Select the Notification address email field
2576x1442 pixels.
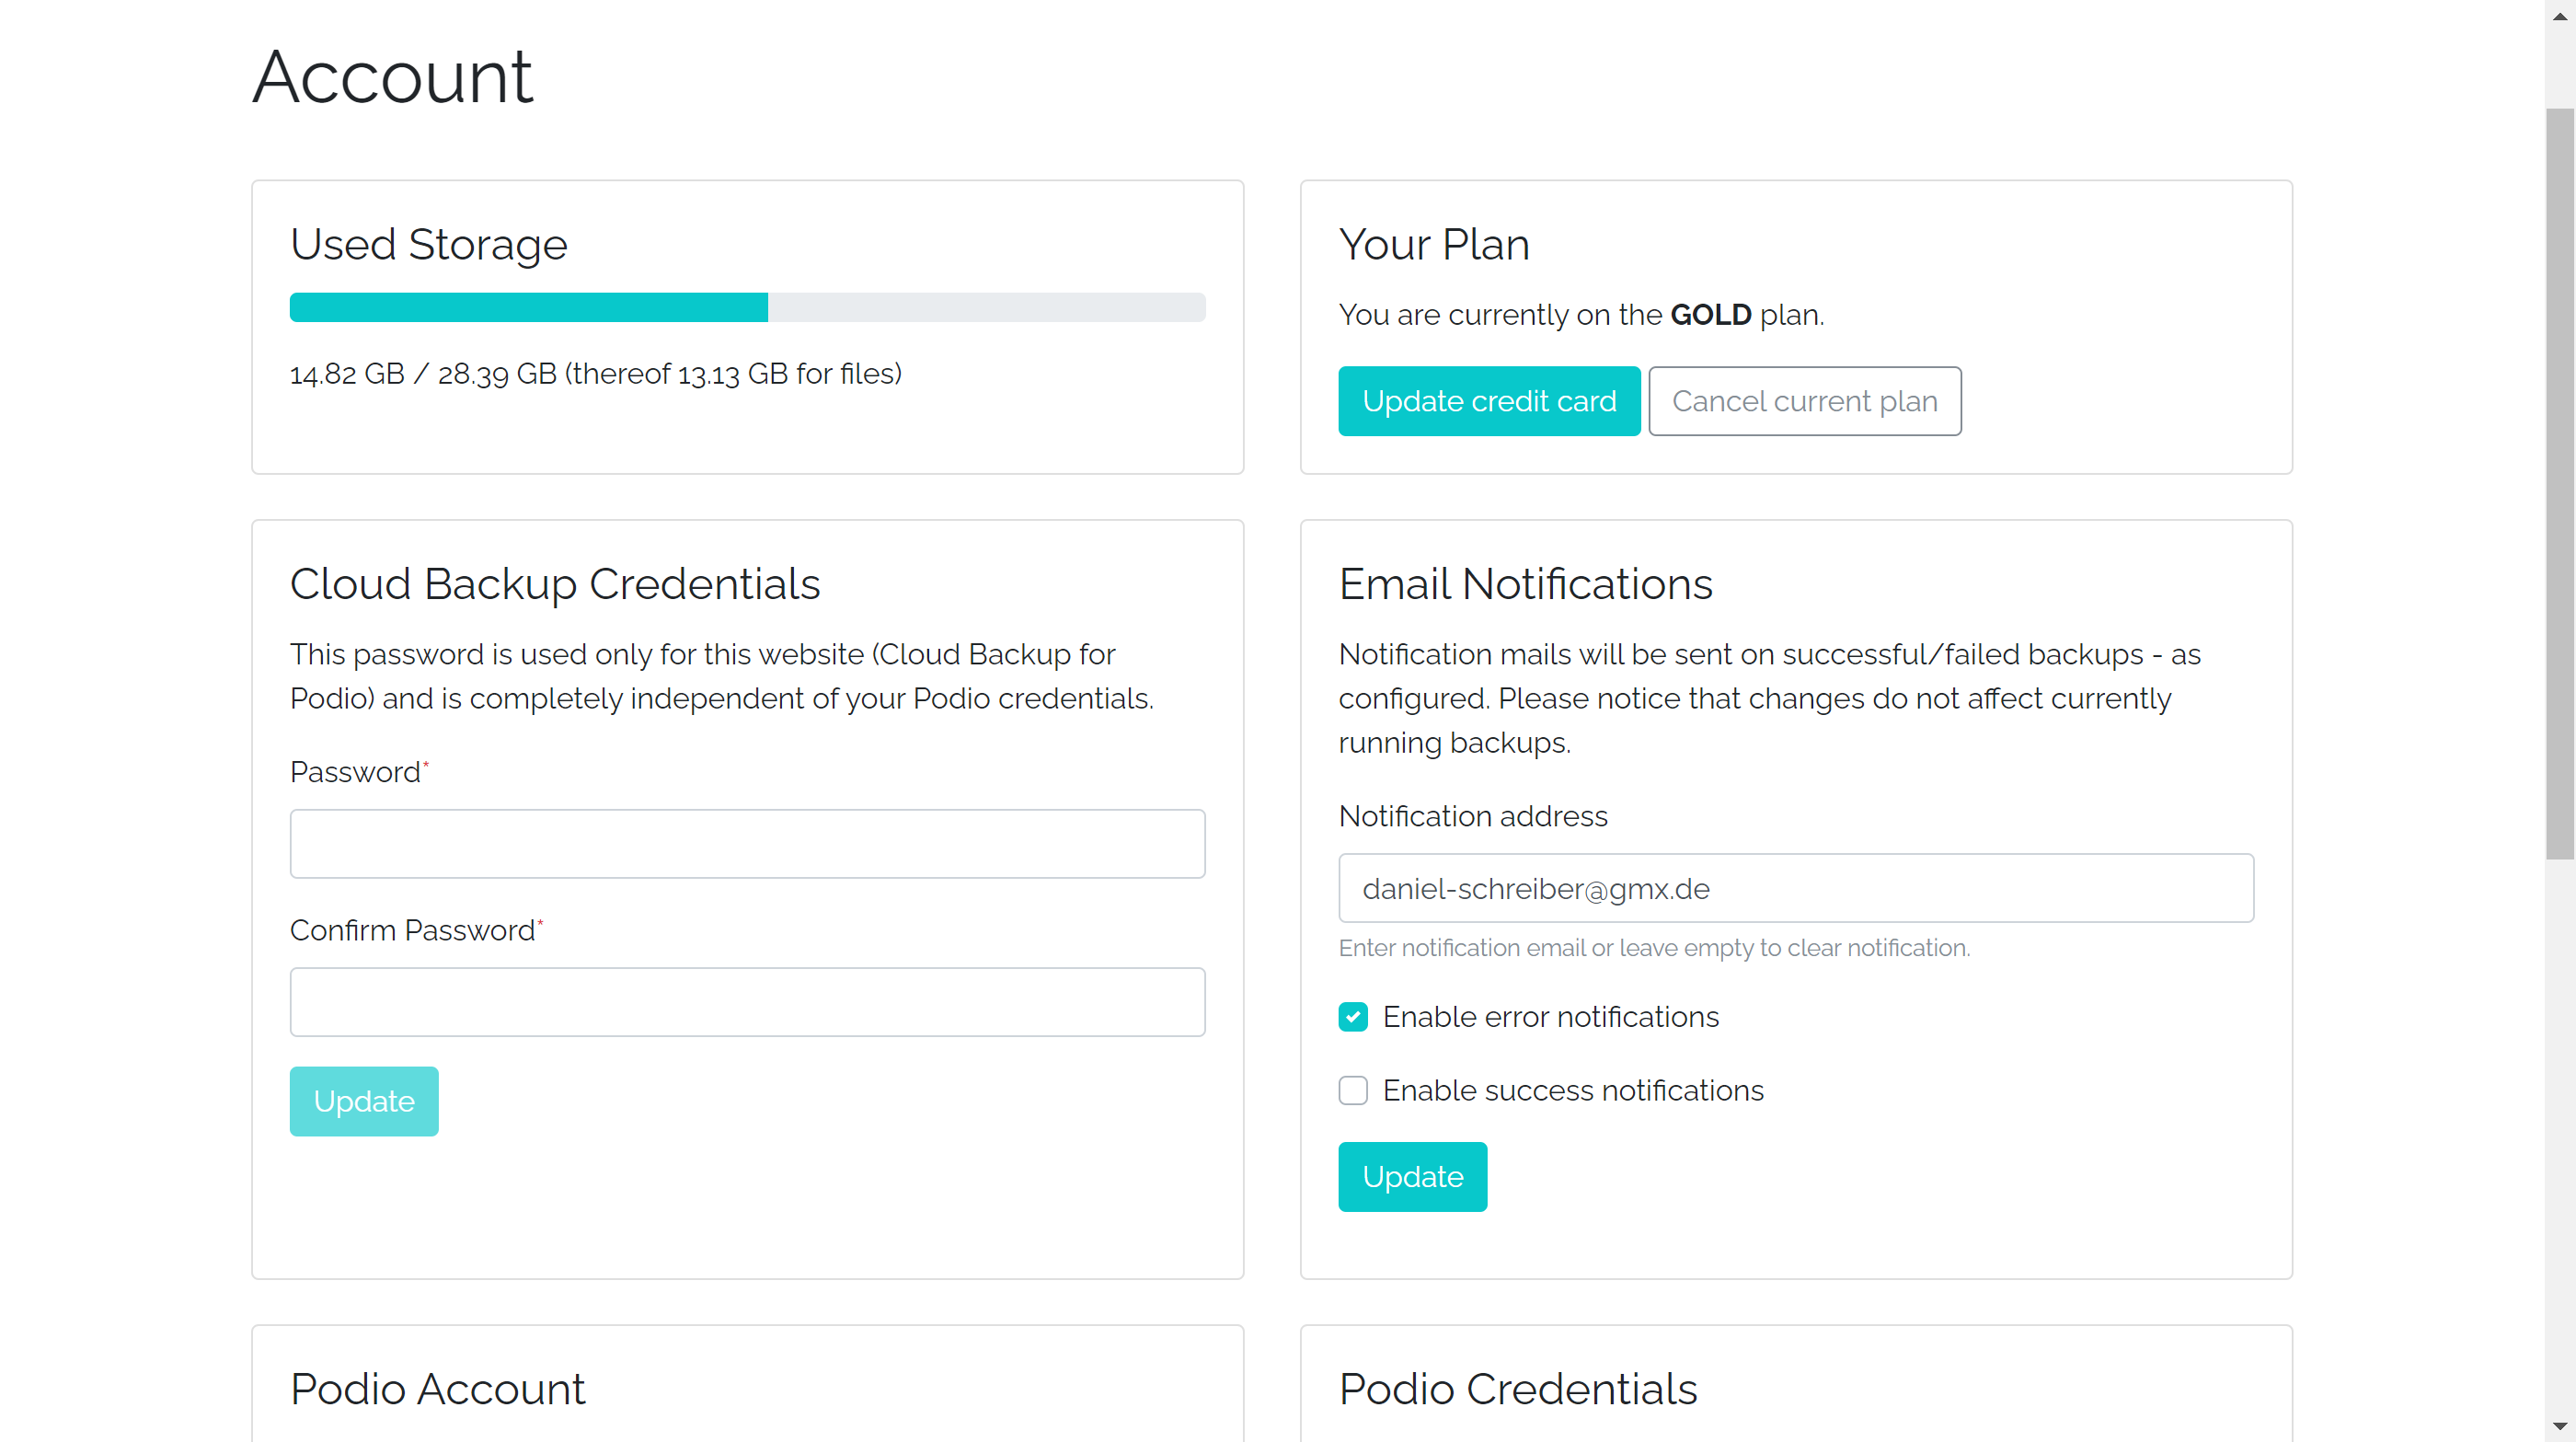click(1795, 888)
